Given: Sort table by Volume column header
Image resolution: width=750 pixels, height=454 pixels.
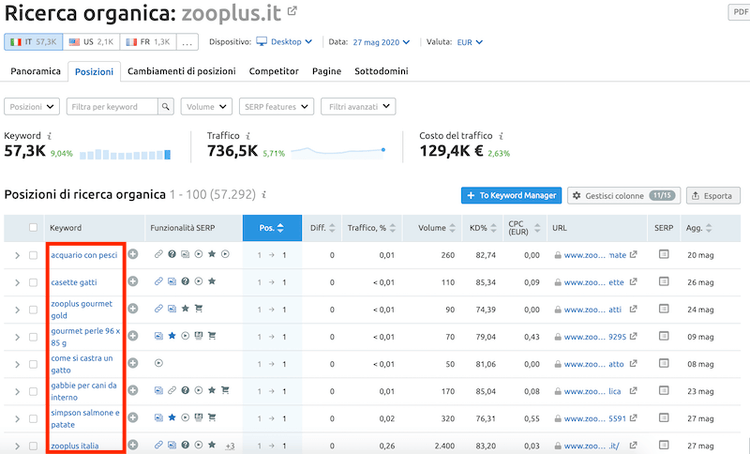Looking at the screenshot, I should coord(432,228).
